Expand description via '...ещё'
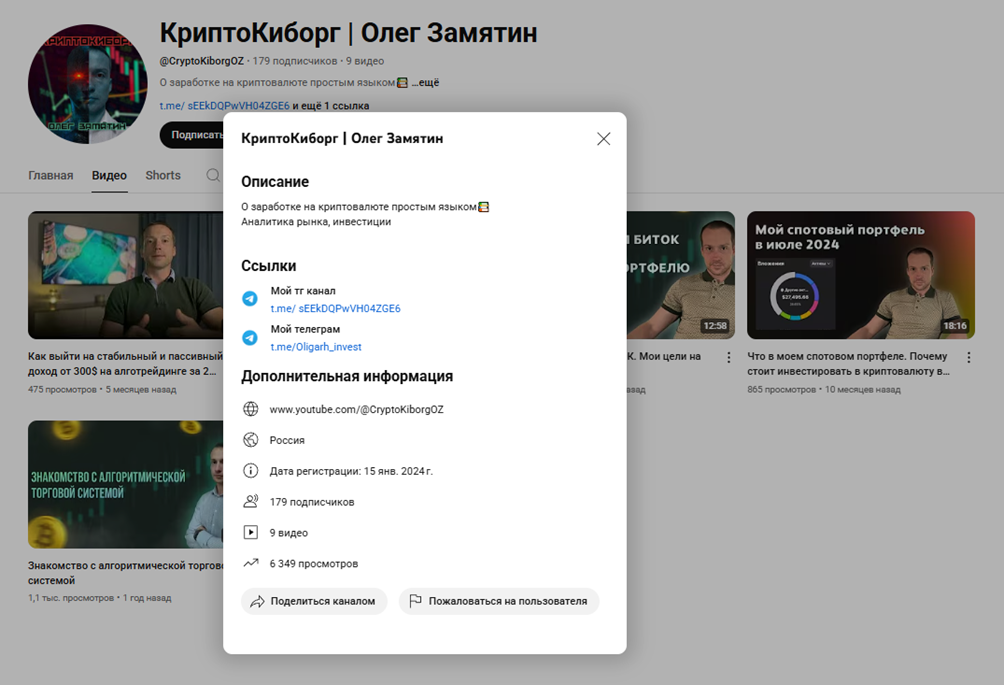The image size is (1004, 685). (x=425, y=83)
